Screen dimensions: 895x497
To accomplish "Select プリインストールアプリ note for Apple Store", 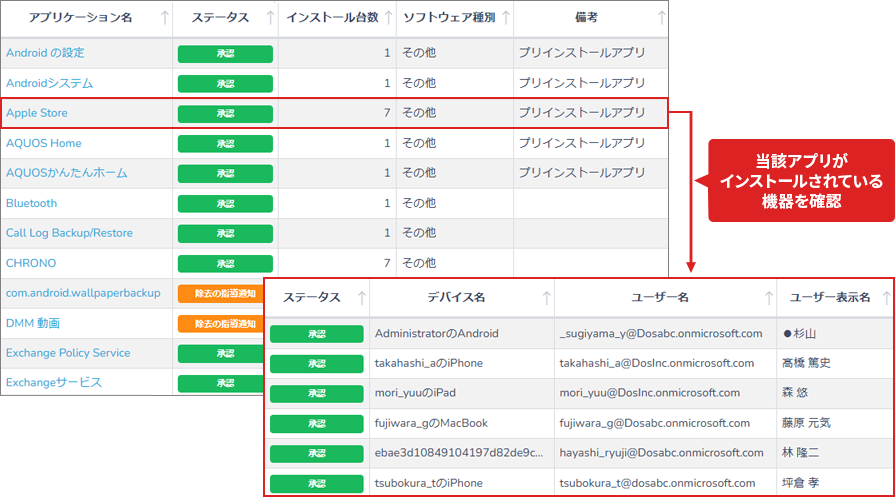I will [582, 113].
